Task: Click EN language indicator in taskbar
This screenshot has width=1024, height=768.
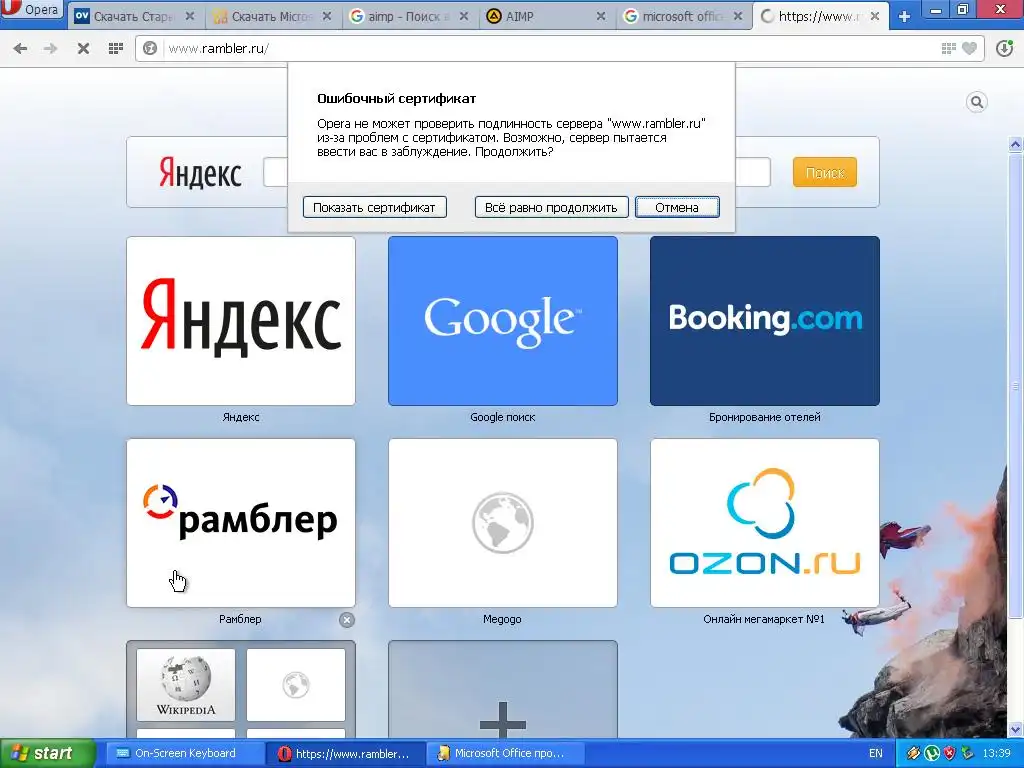Action: [x=875, y=753]
